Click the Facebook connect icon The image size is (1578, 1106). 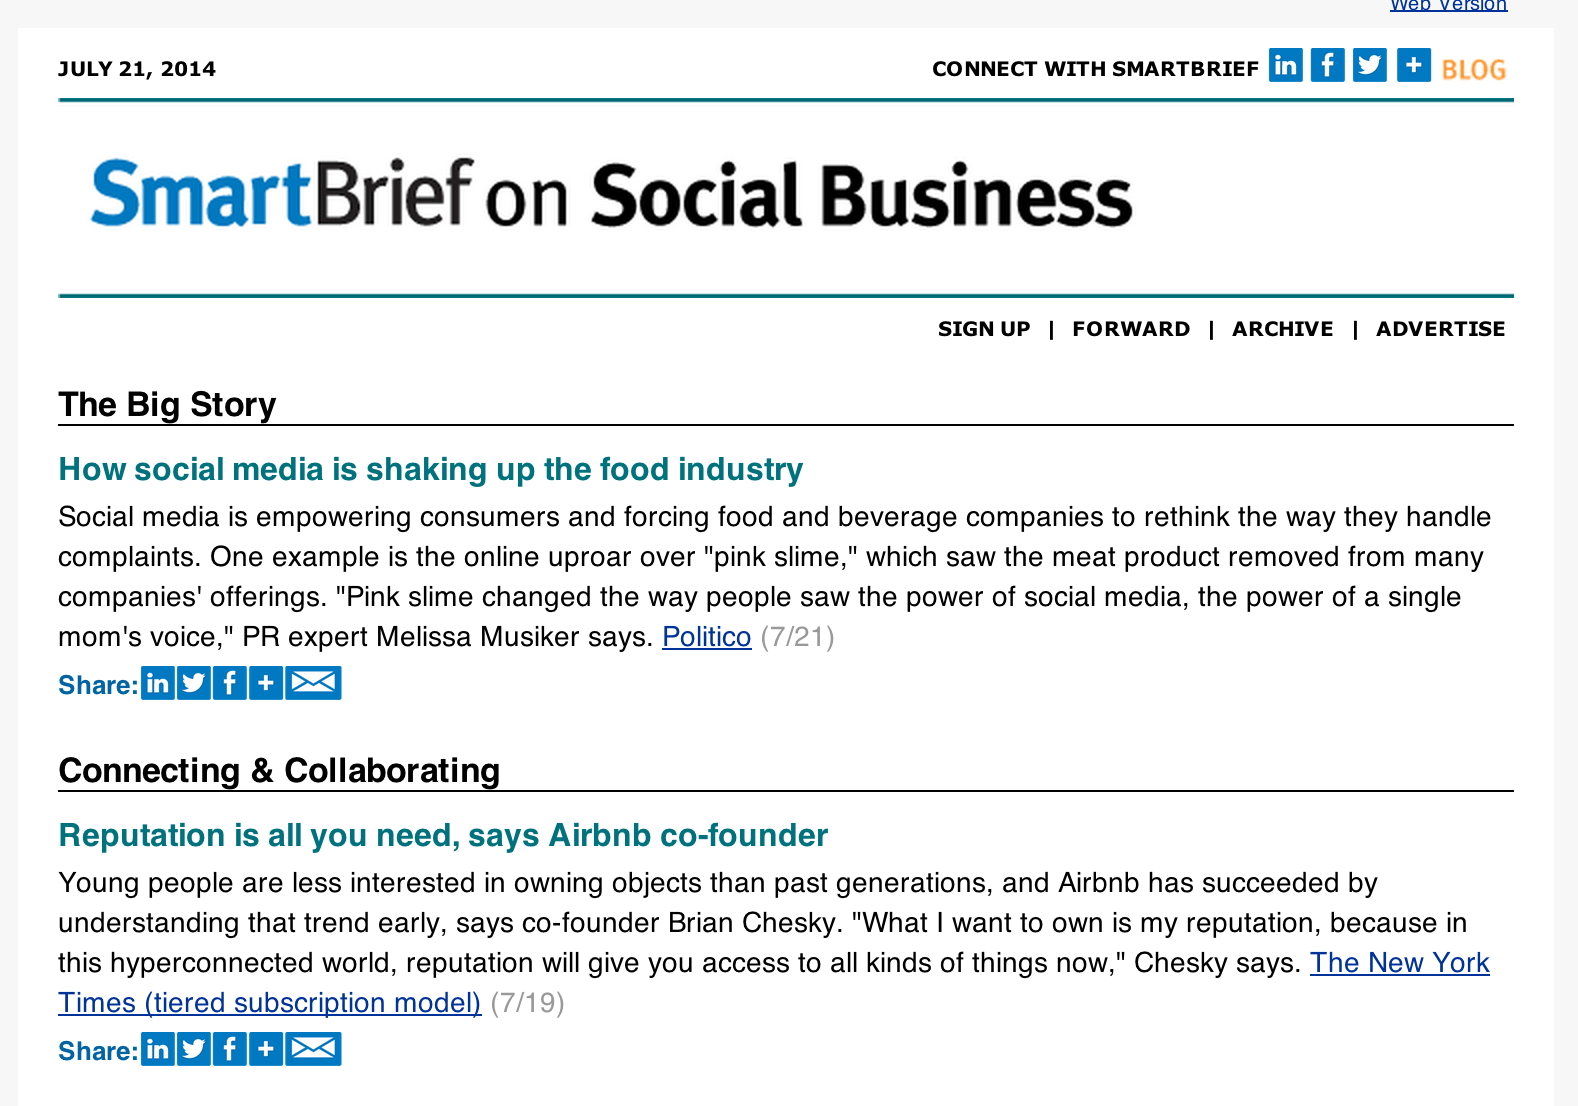coord(1328,65)
